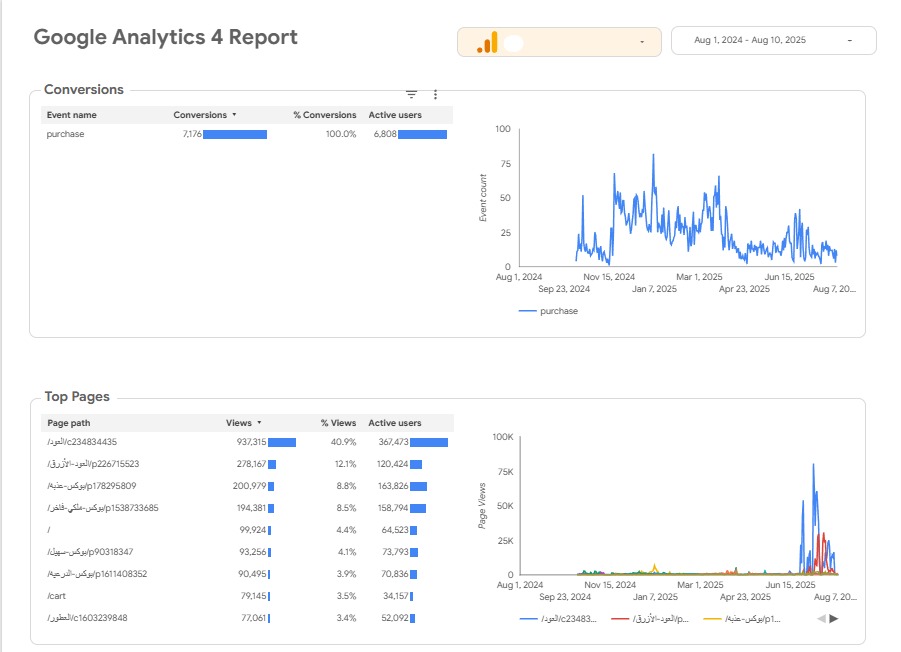Open the three-dot more options menu on Conversions table
The width and height of the screenshot is (901, 652).
click(x=436, y=94)
